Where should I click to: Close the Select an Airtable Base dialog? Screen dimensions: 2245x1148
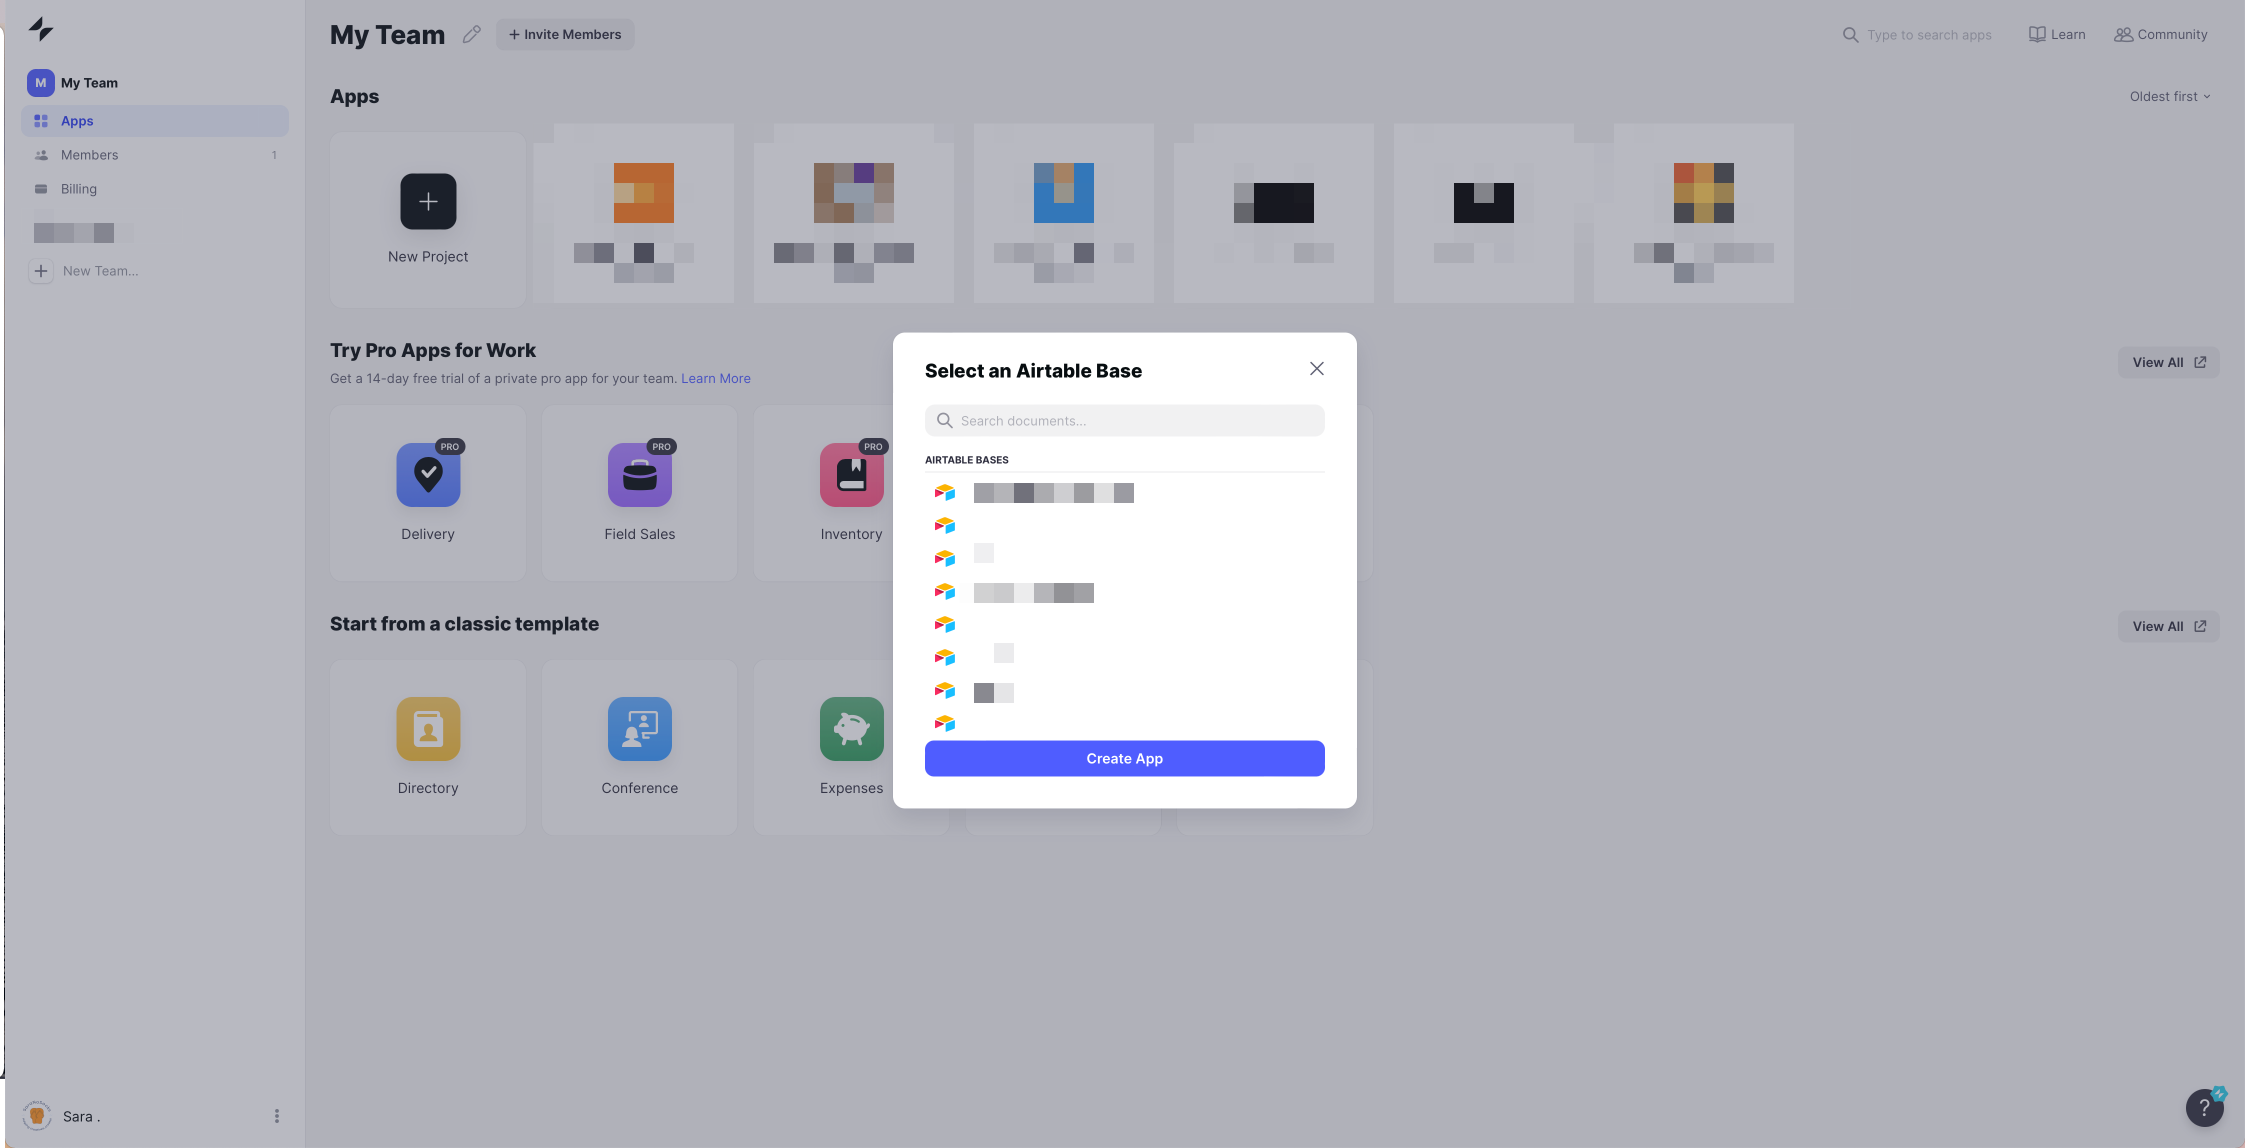[1317, 369]
